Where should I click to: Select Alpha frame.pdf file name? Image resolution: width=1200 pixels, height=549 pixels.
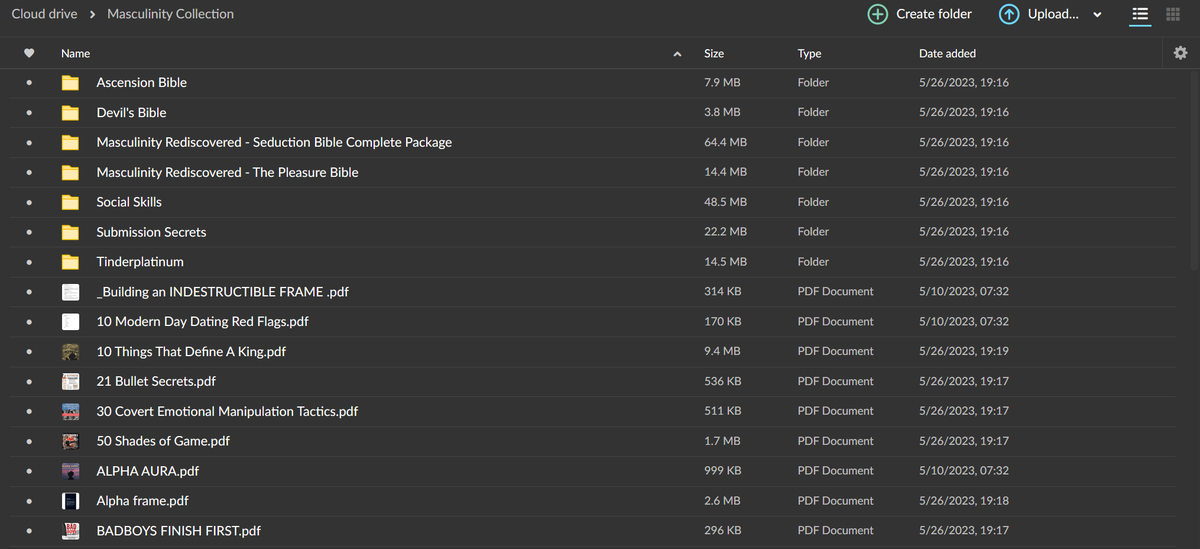[x=142, y=501]
